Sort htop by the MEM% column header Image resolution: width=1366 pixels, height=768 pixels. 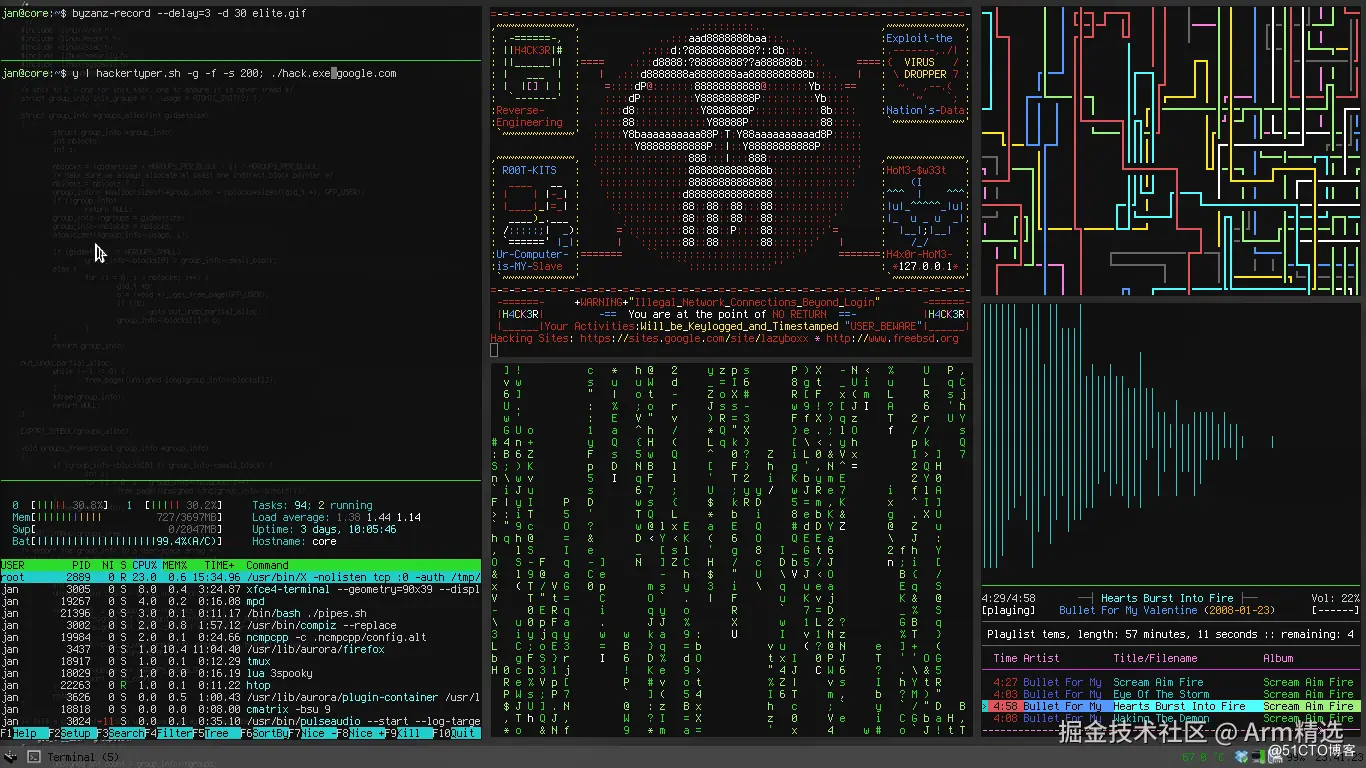coord(174,565)
